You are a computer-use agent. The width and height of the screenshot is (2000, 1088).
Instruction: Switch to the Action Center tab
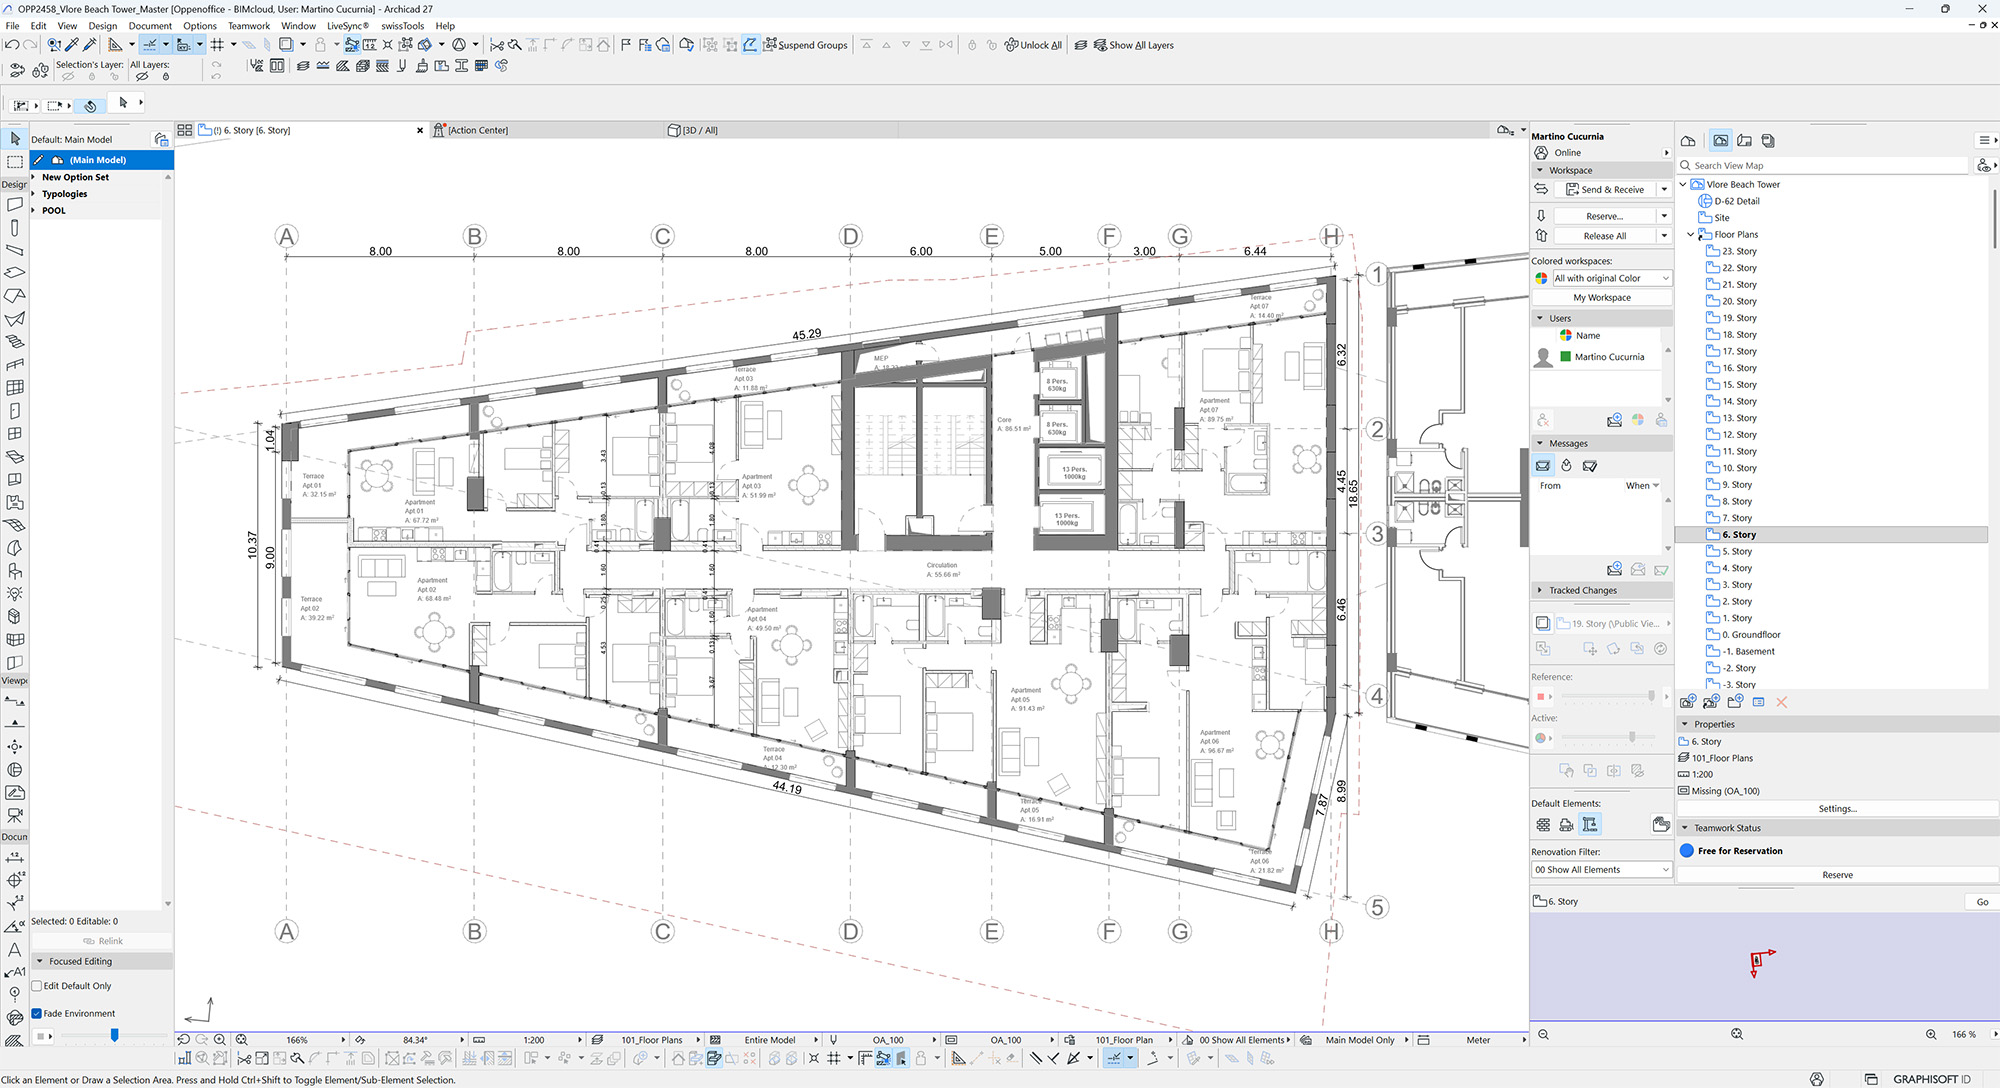477,130
